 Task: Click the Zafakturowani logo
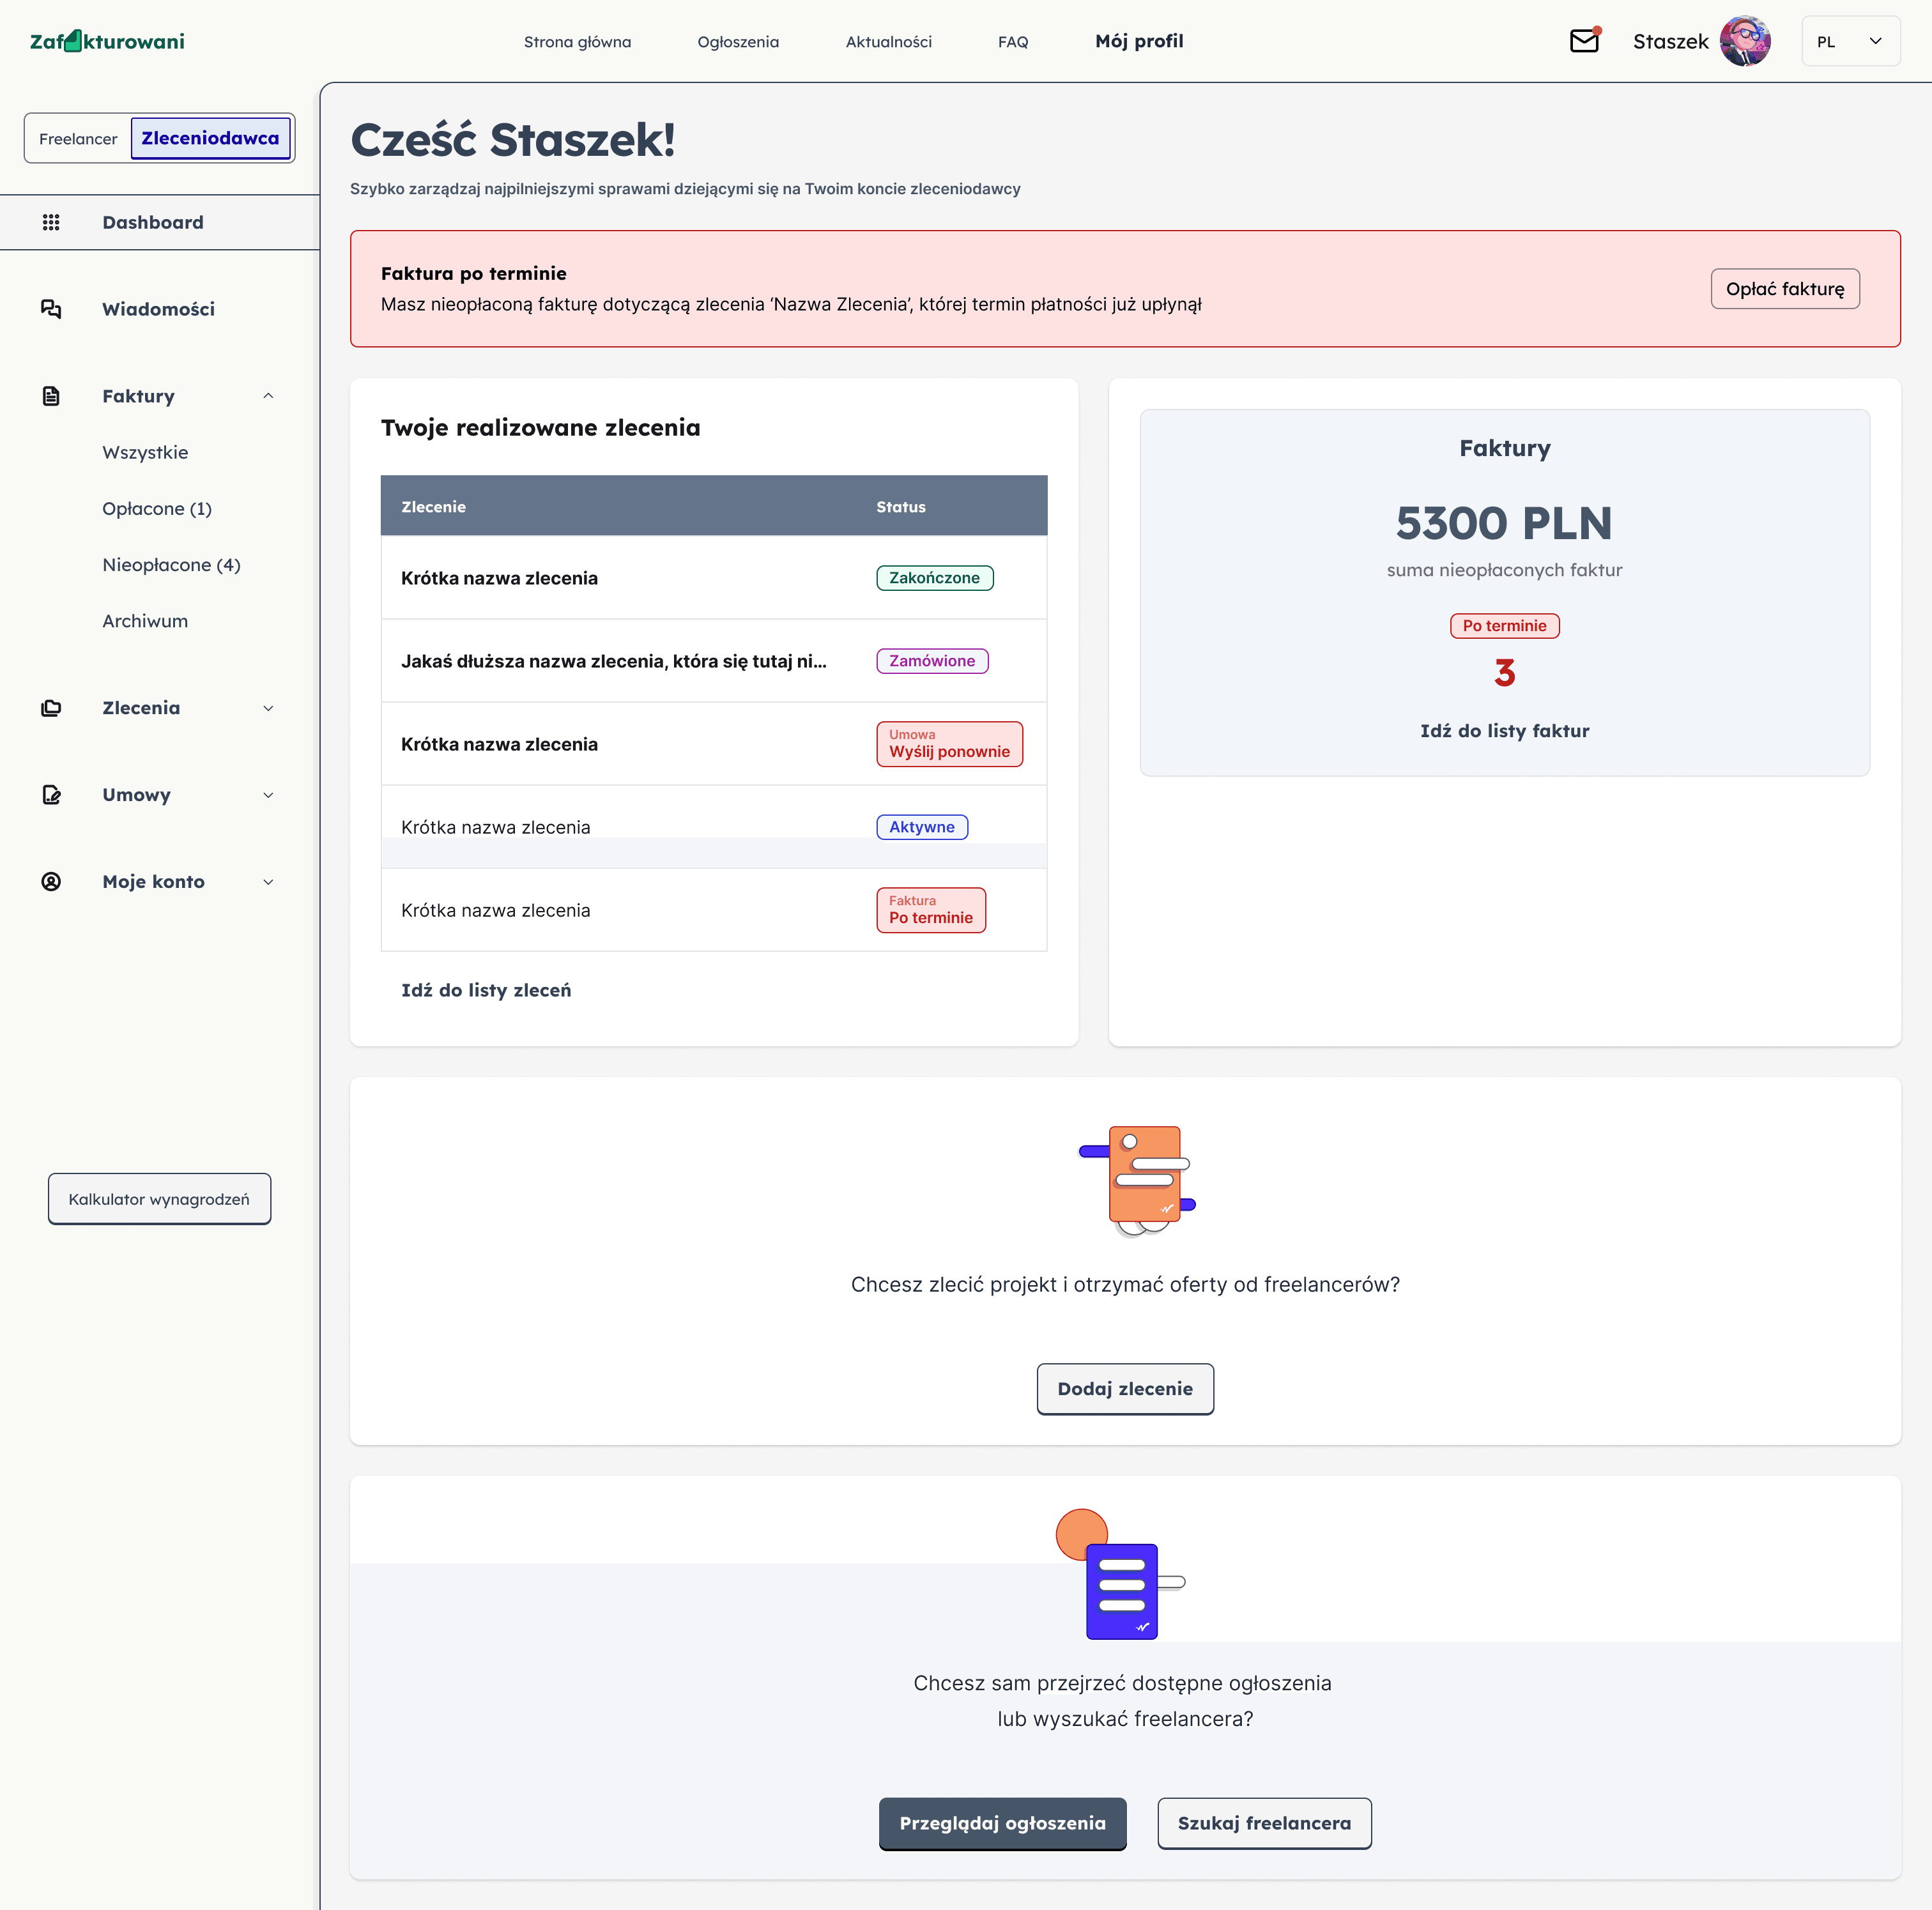(x=107, y=41)
